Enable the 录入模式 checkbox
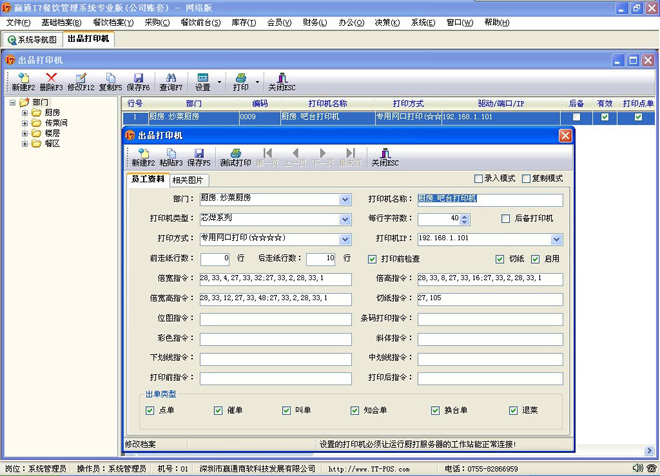Screen dimensions: 660x476 tap(478, 179)
